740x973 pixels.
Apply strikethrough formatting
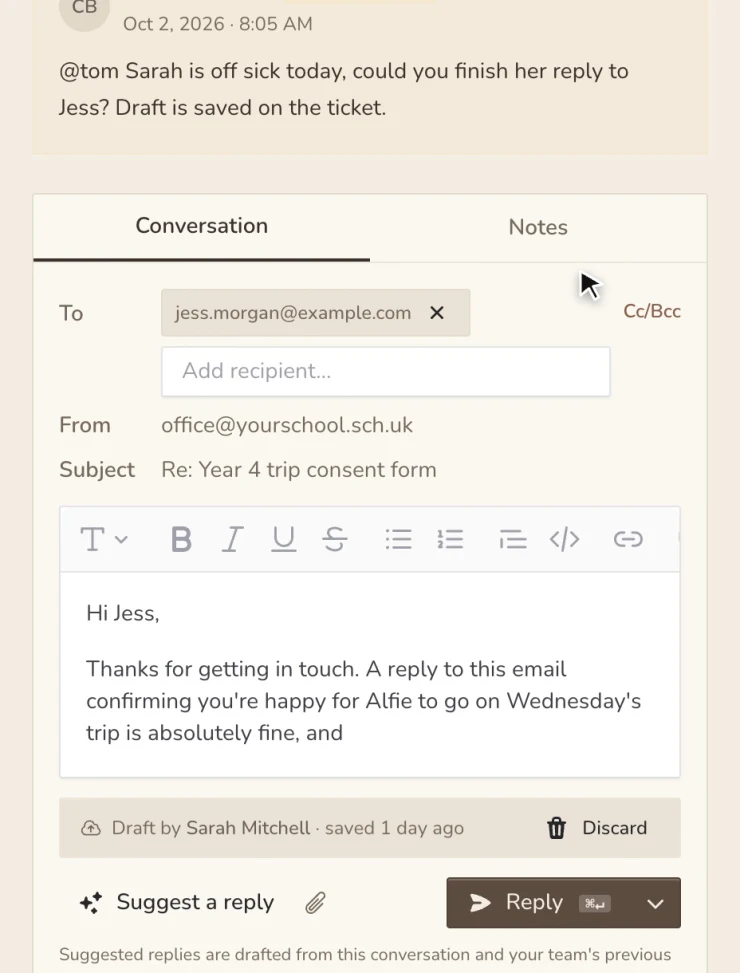tap(335, 539)
